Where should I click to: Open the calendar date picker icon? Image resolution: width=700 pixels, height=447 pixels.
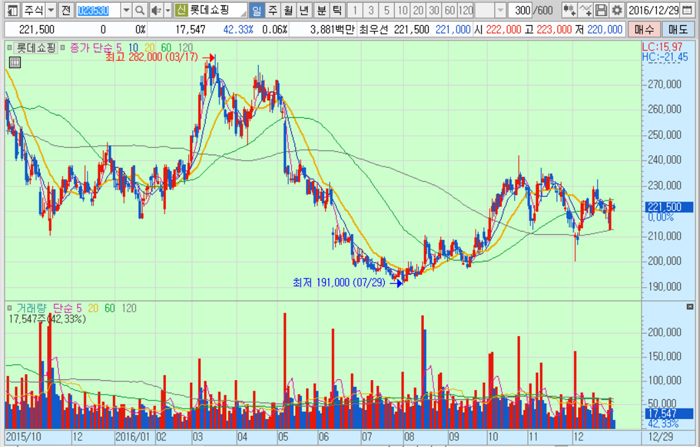tap(688, 10)
